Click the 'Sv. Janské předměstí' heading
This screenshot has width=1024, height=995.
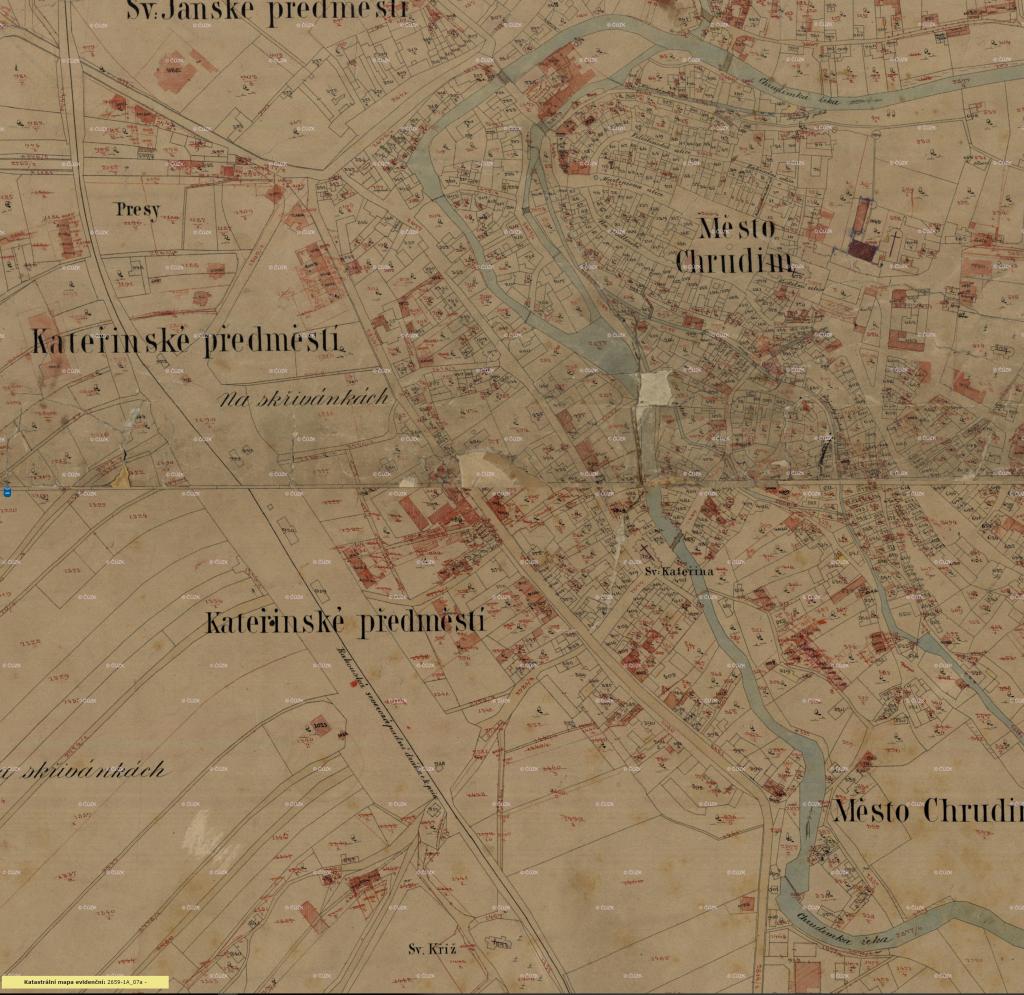[x=267, y=11]
